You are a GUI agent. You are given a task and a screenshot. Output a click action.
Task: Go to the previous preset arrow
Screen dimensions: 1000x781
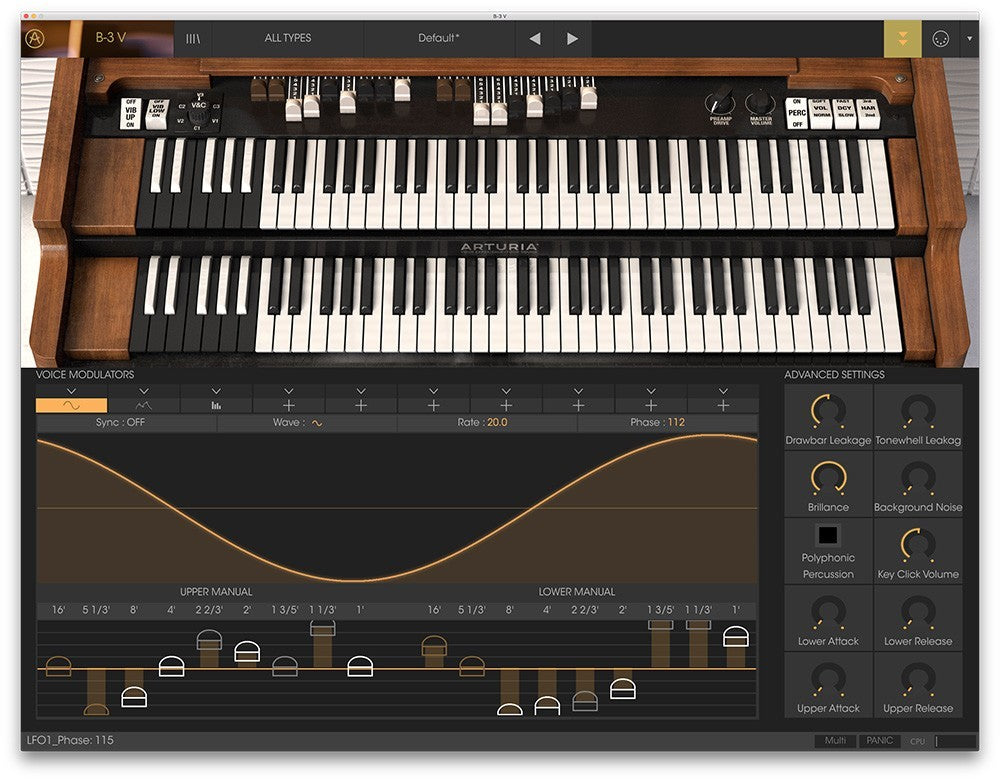[535, 38]
